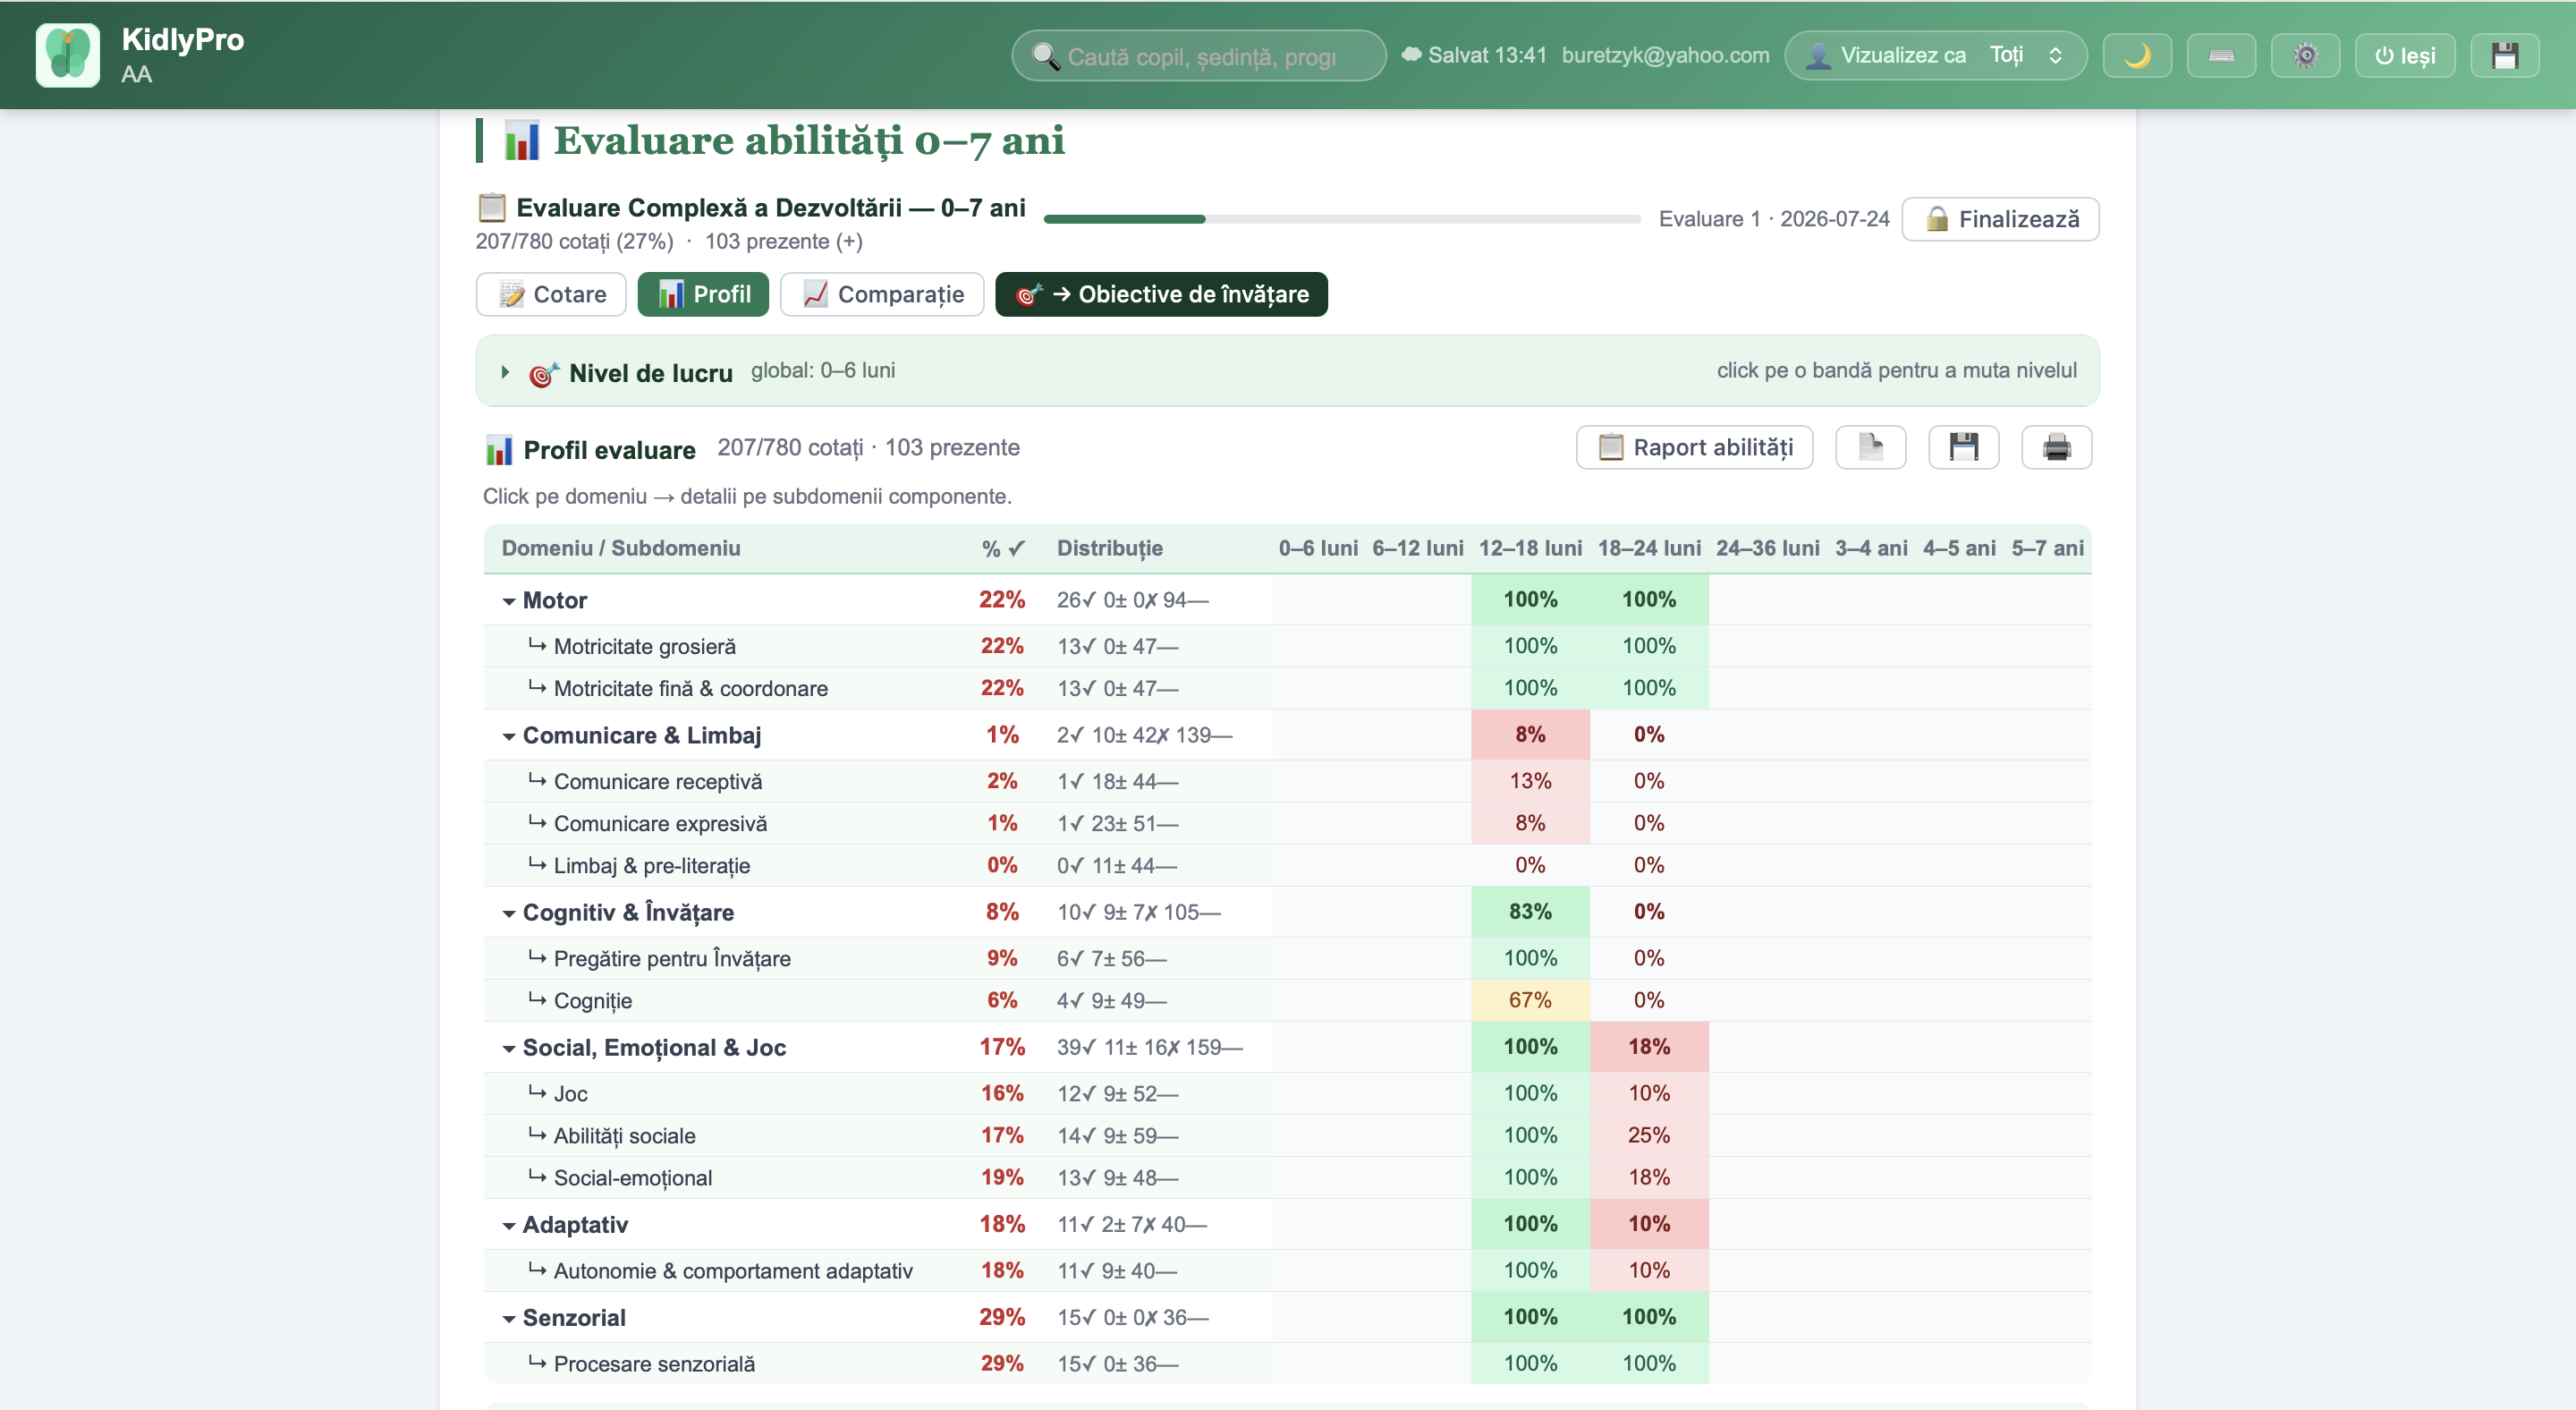Select the Pregătire pentru Învățare subdomain

point(1287,958)
